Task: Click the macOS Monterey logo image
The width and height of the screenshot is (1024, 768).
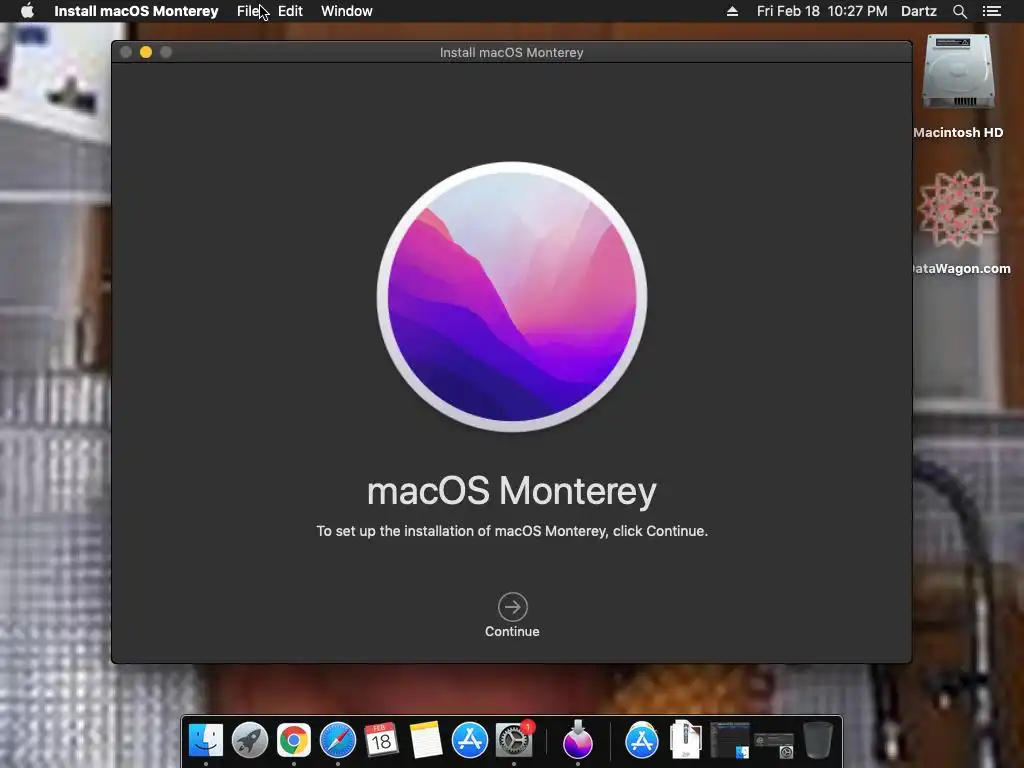Action: (512, 296)
